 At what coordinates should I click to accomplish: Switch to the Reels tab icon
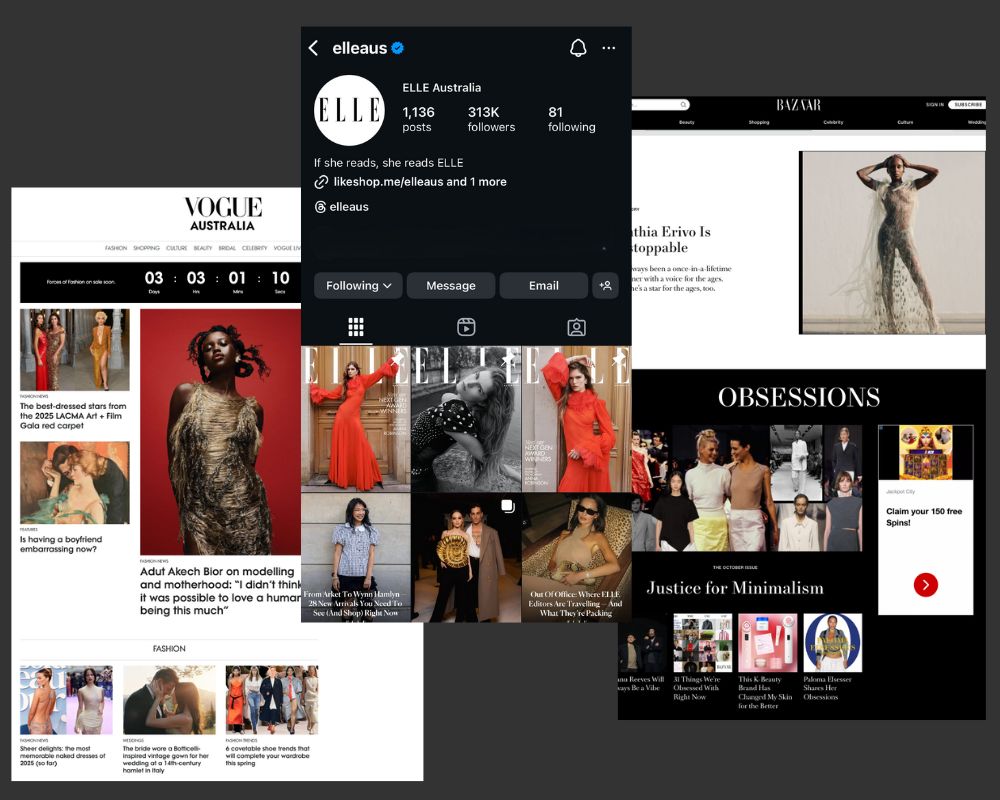466,327
